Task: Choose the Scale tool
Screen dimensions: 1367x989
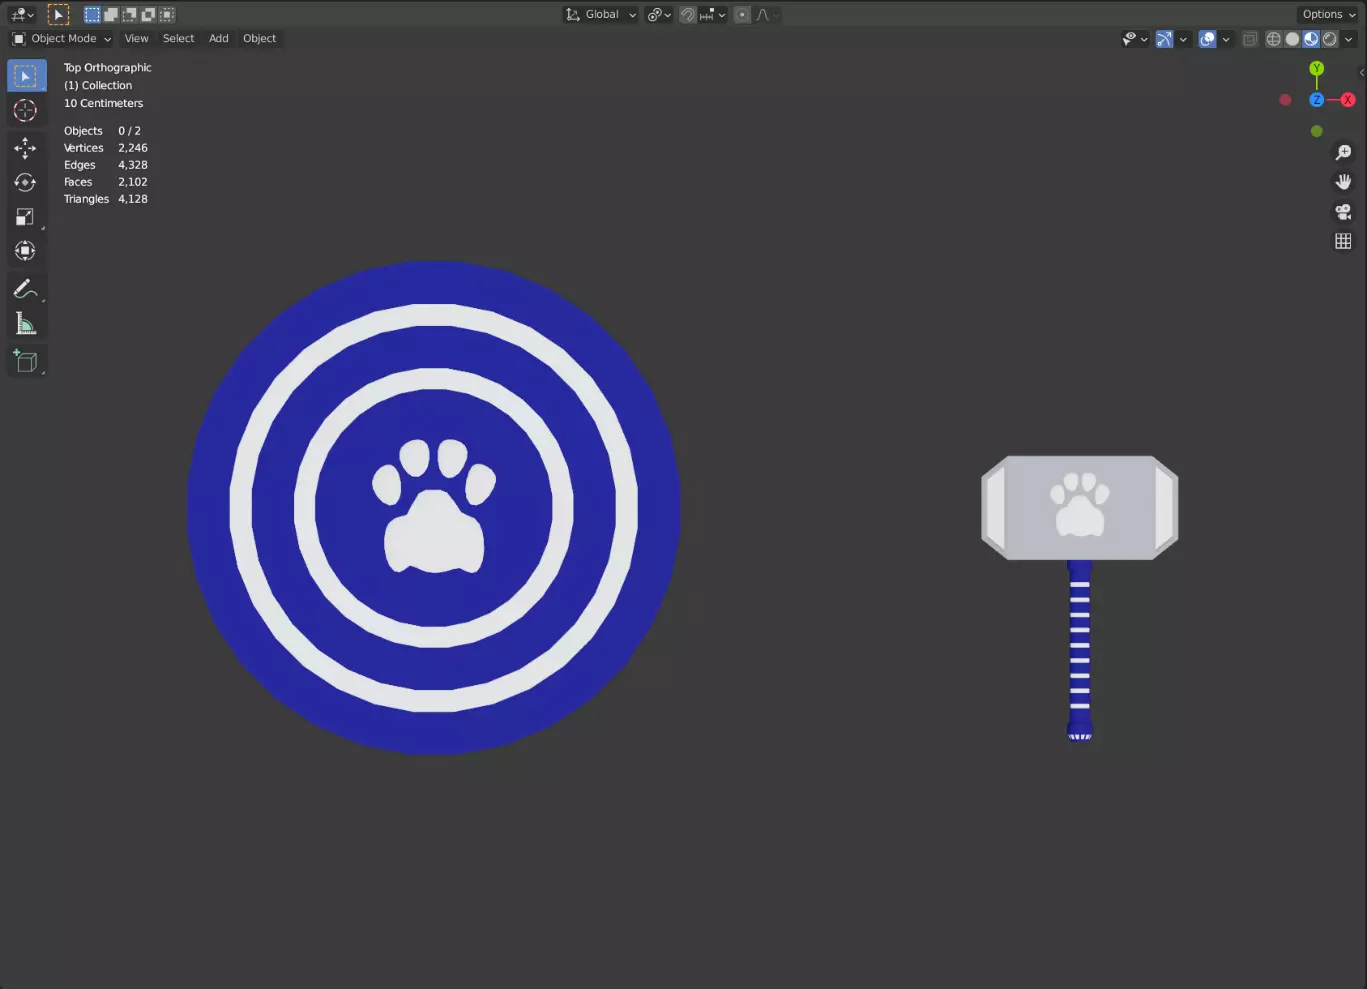Action: coord(25,217)
